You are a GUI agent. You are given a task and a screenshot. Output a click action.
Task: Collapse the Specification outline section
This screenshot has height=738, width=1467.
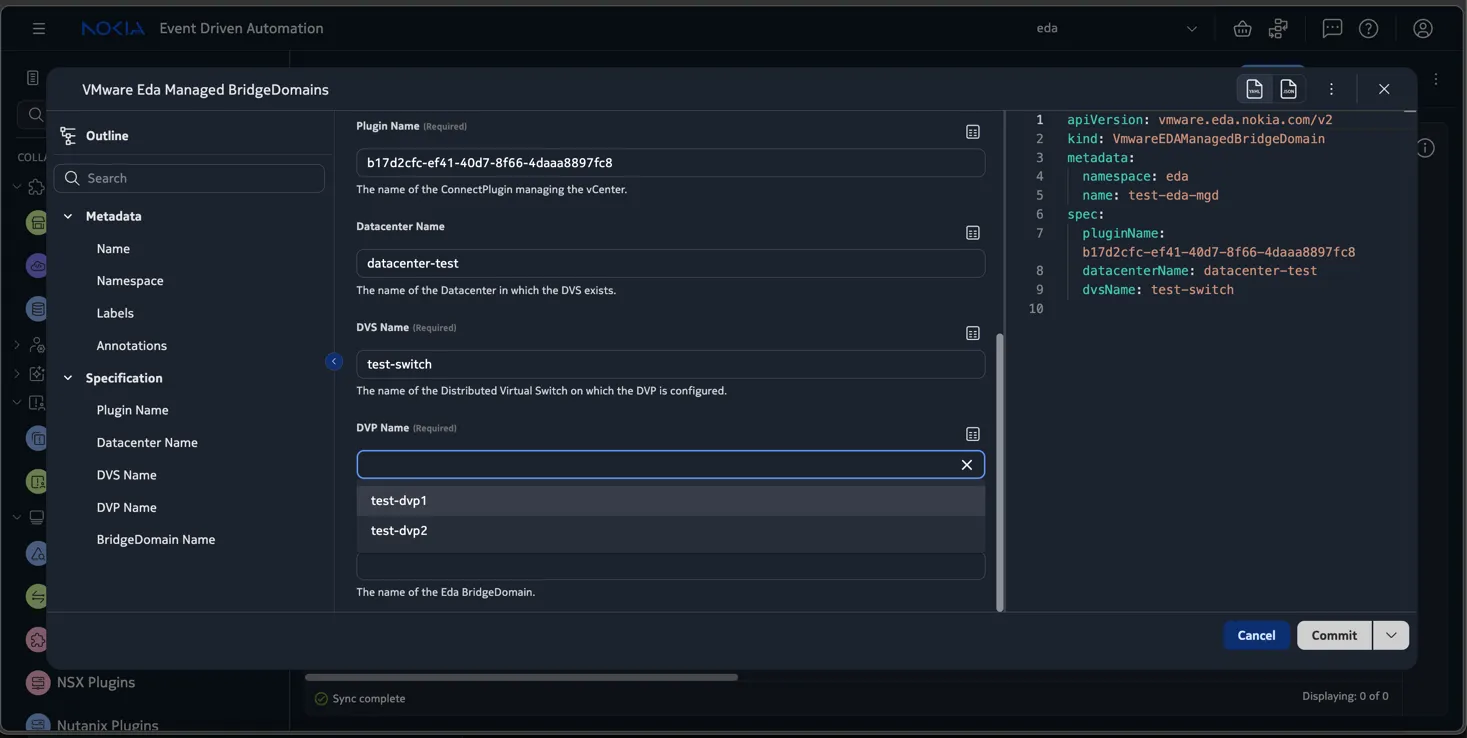pyautogui.click(x=68, y=378)
